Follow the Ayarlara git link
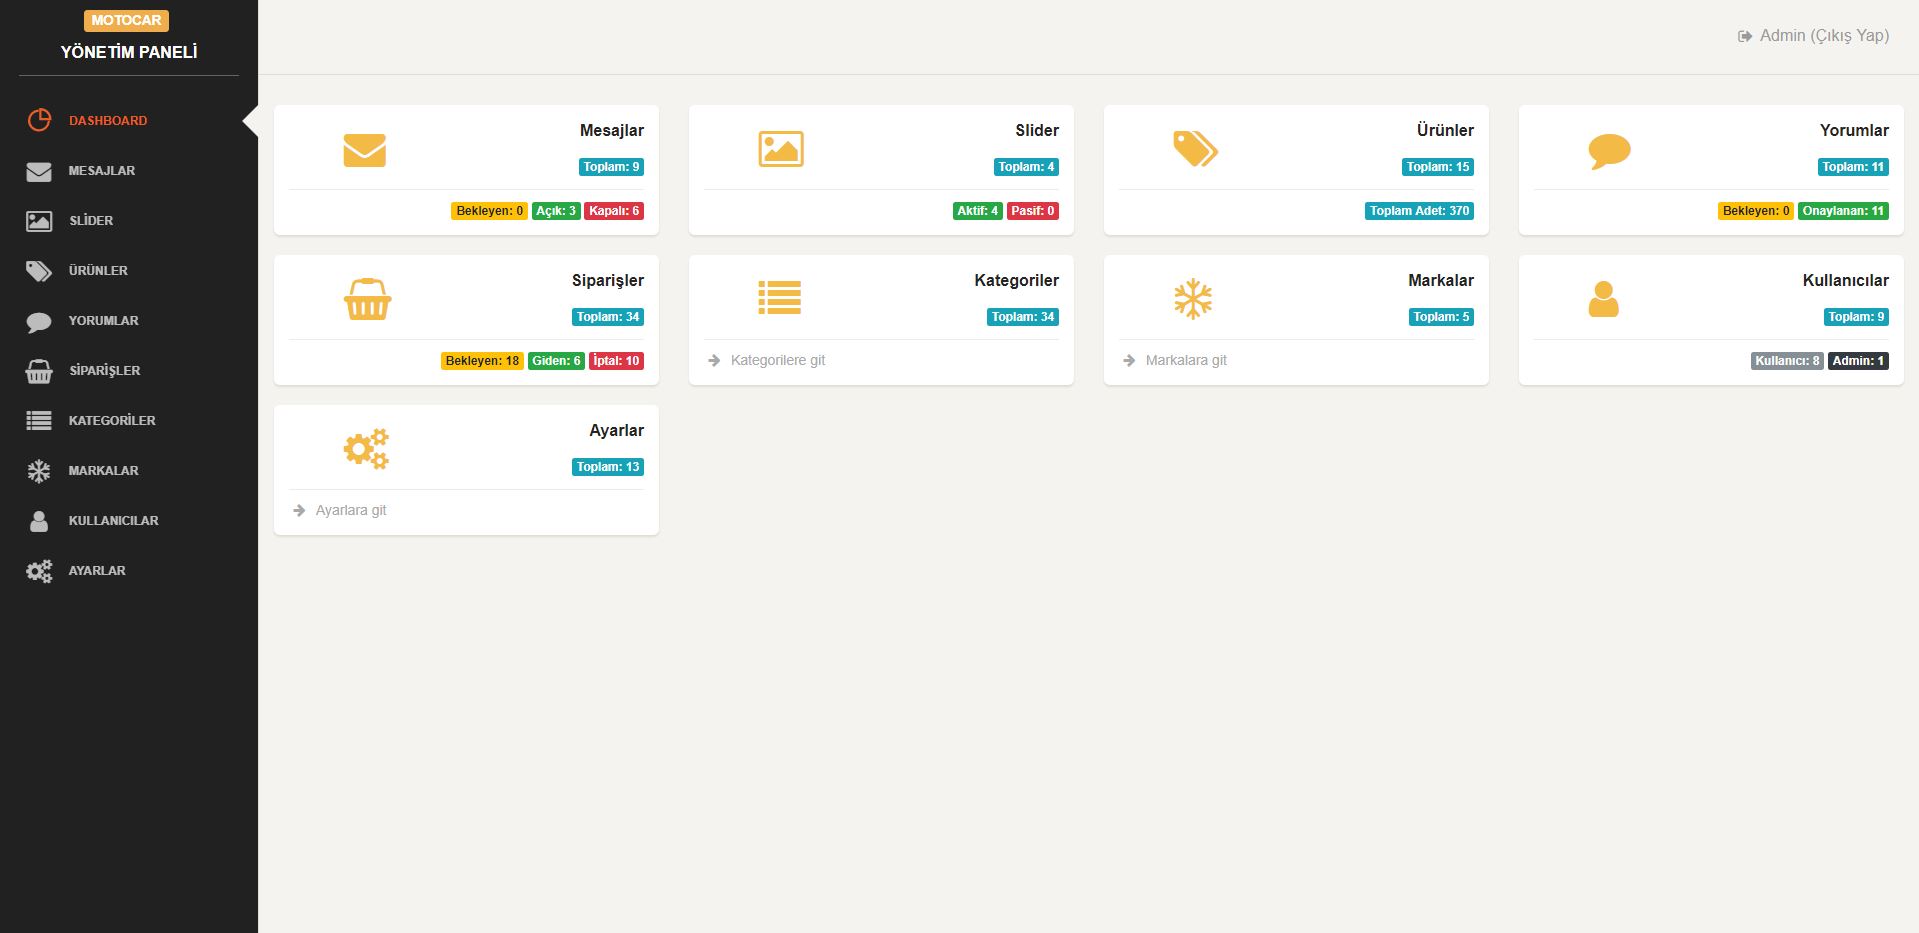Viewport: 1919px width, 933px height. (351, 510)
